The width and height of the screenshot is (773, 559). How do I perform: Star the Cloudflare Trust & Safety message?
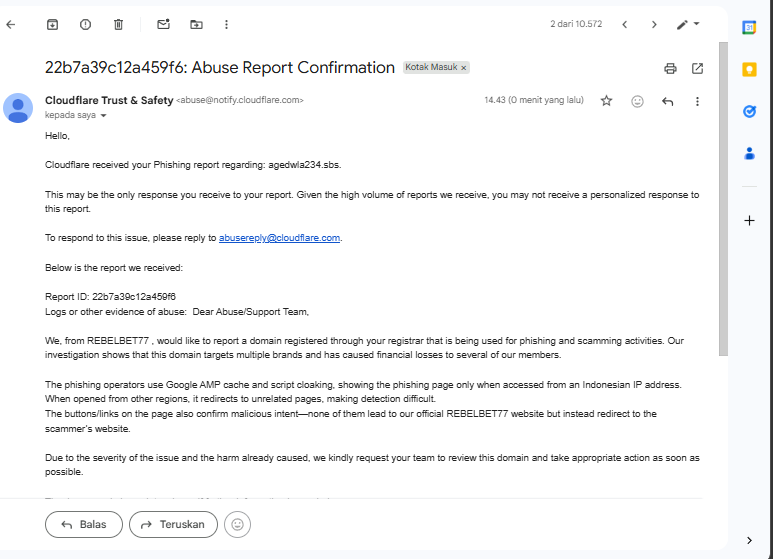pyautogui.click(x=606, y=101)
